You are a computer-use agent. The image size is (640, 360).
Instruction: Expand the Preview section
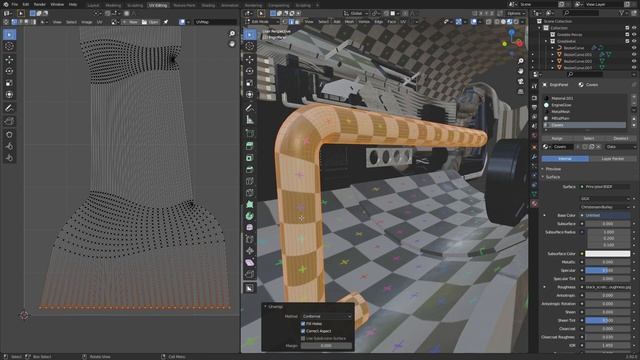[x=553, y=169]
